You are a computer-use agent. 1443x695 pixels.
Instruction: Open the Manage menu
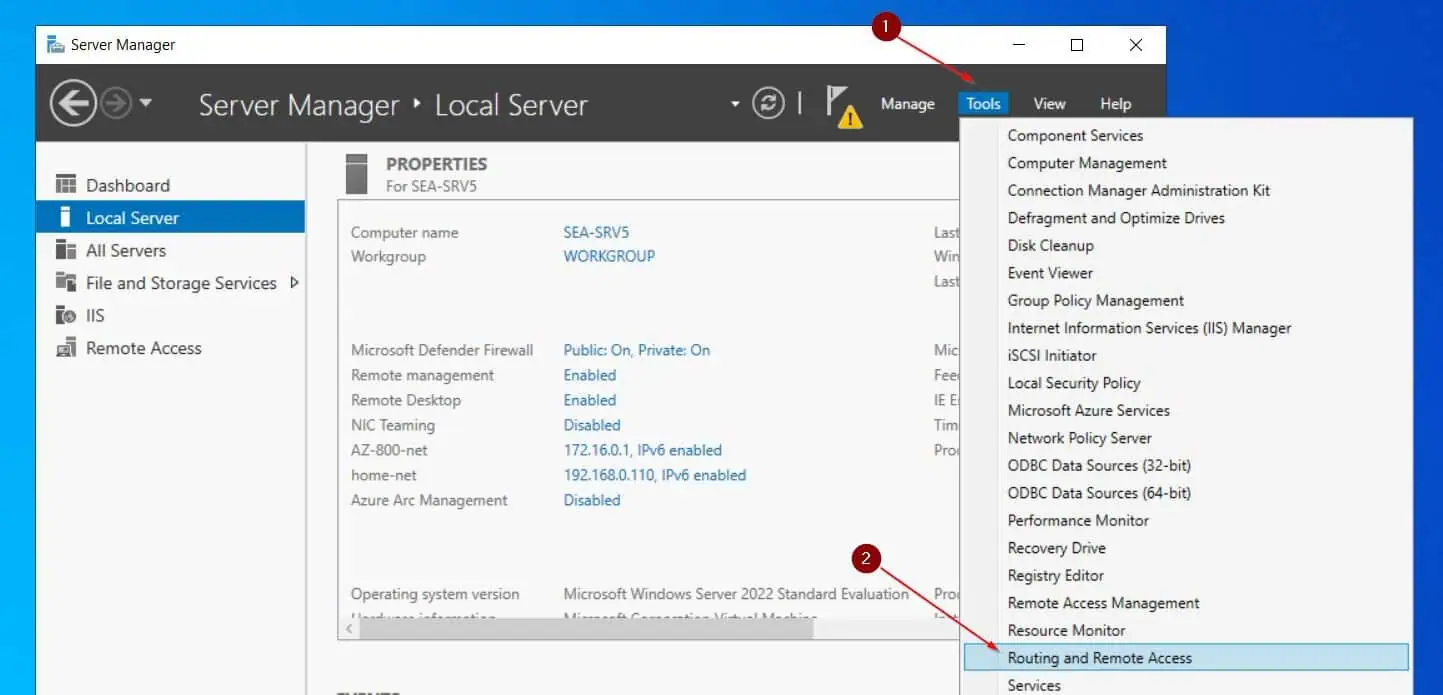908,104
